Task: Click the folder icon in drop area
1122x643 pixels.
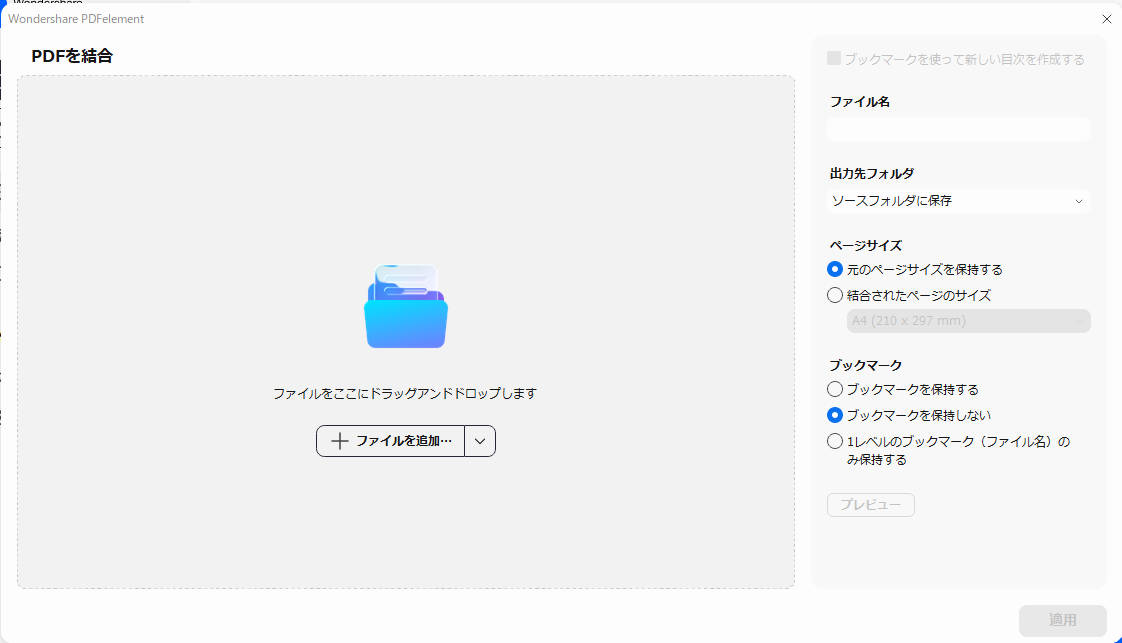Action: 406,306
